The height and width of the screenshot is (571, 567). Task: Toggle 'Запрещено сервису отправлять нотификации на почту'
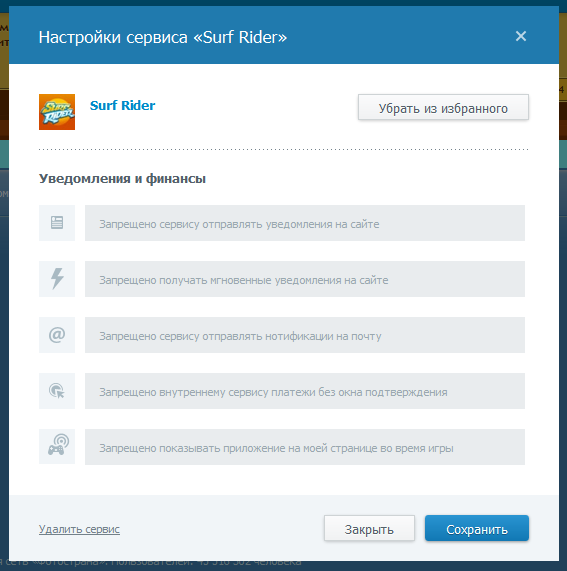(305, 335)
